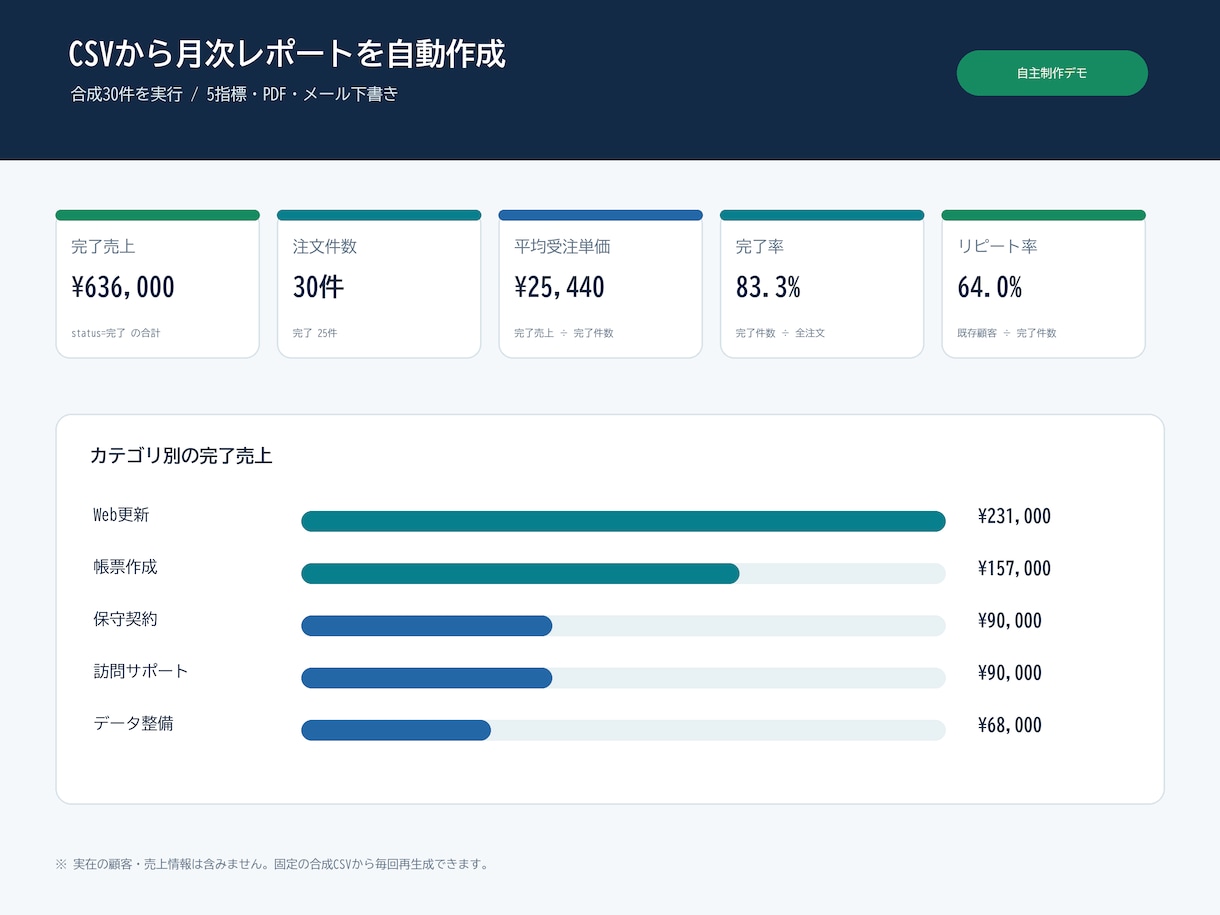This screenshot has width=1220, height=915.
Task: Open the 完了売上 card
Action: coord(158,284)
